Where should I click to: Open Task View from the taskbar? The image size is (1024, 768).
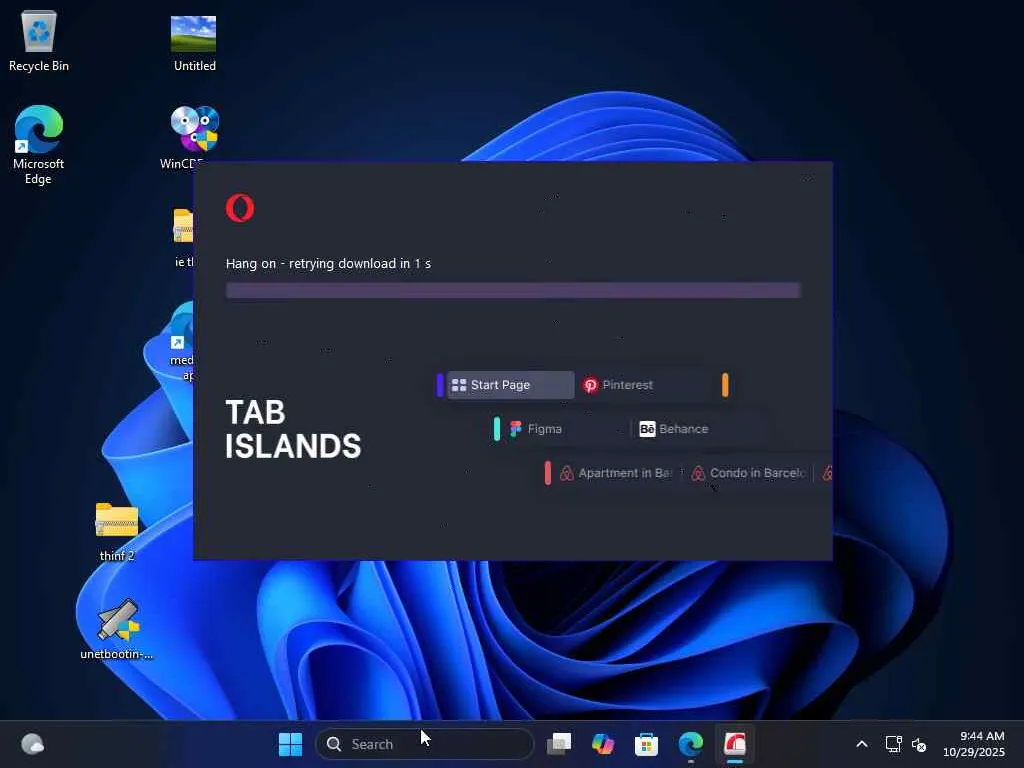(558, 744)
